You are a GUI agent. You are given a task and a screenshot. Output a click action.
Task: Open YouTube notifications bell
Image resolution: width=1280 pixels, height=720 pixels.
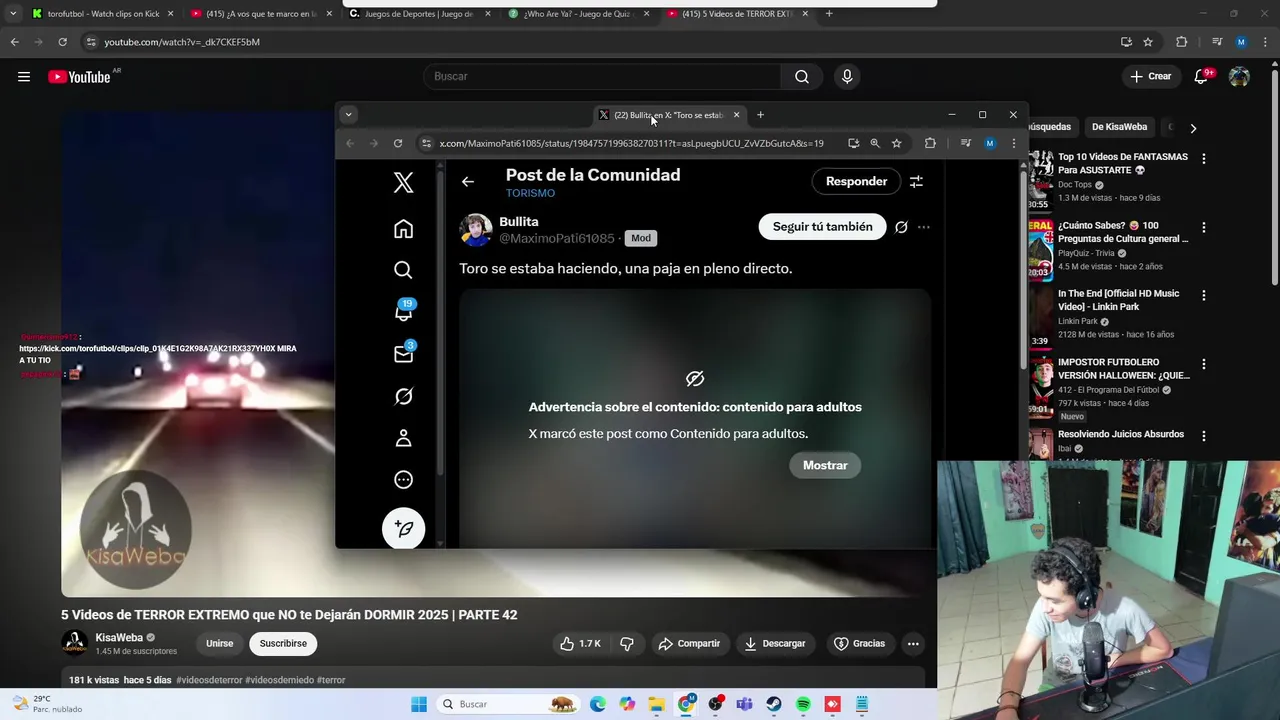click(x=1202, y=77)
